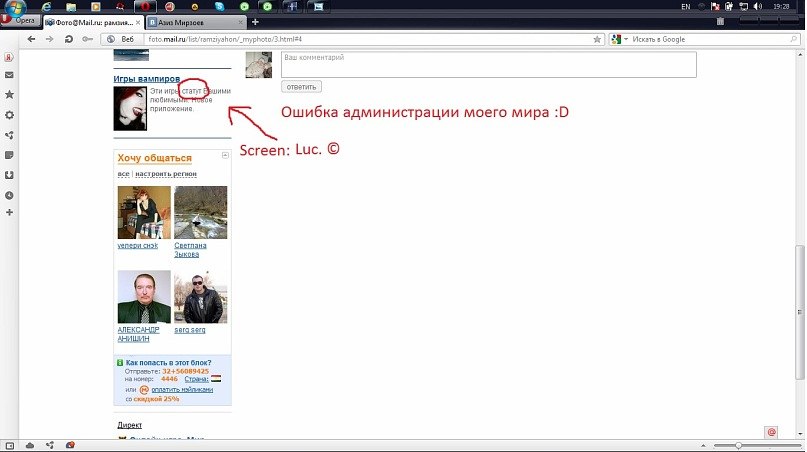Add a panel with plus icon

tap(9, 212)
